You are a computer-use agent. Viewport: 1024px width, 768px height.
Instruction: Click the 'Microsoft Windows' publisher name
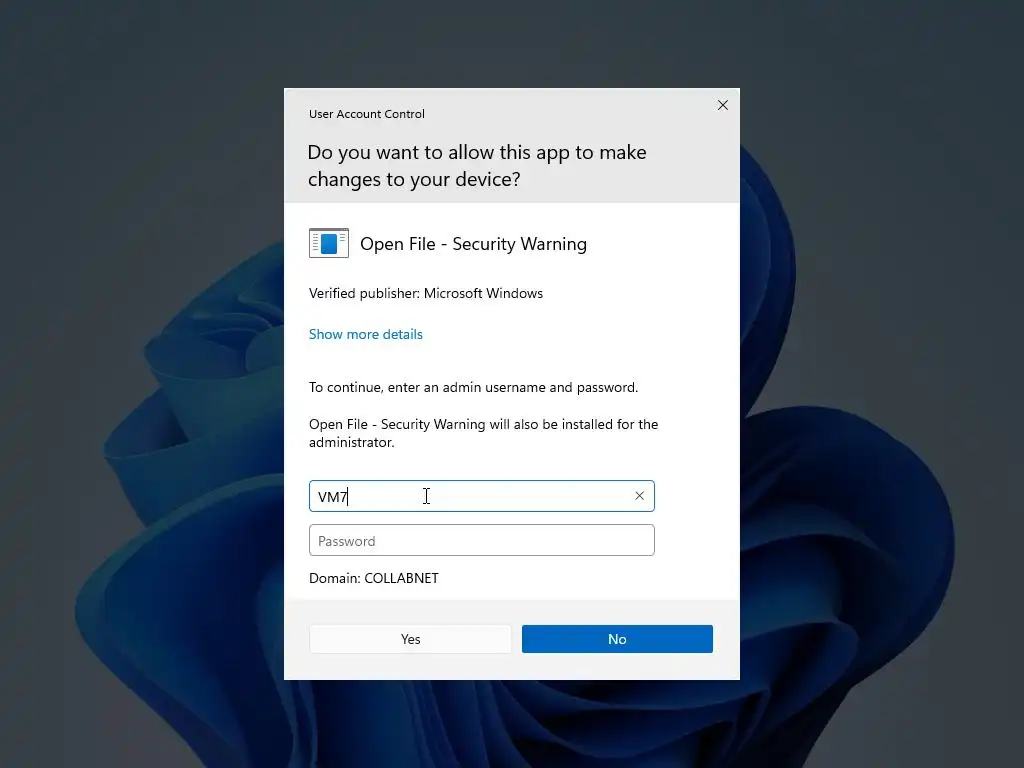point(483,293)
